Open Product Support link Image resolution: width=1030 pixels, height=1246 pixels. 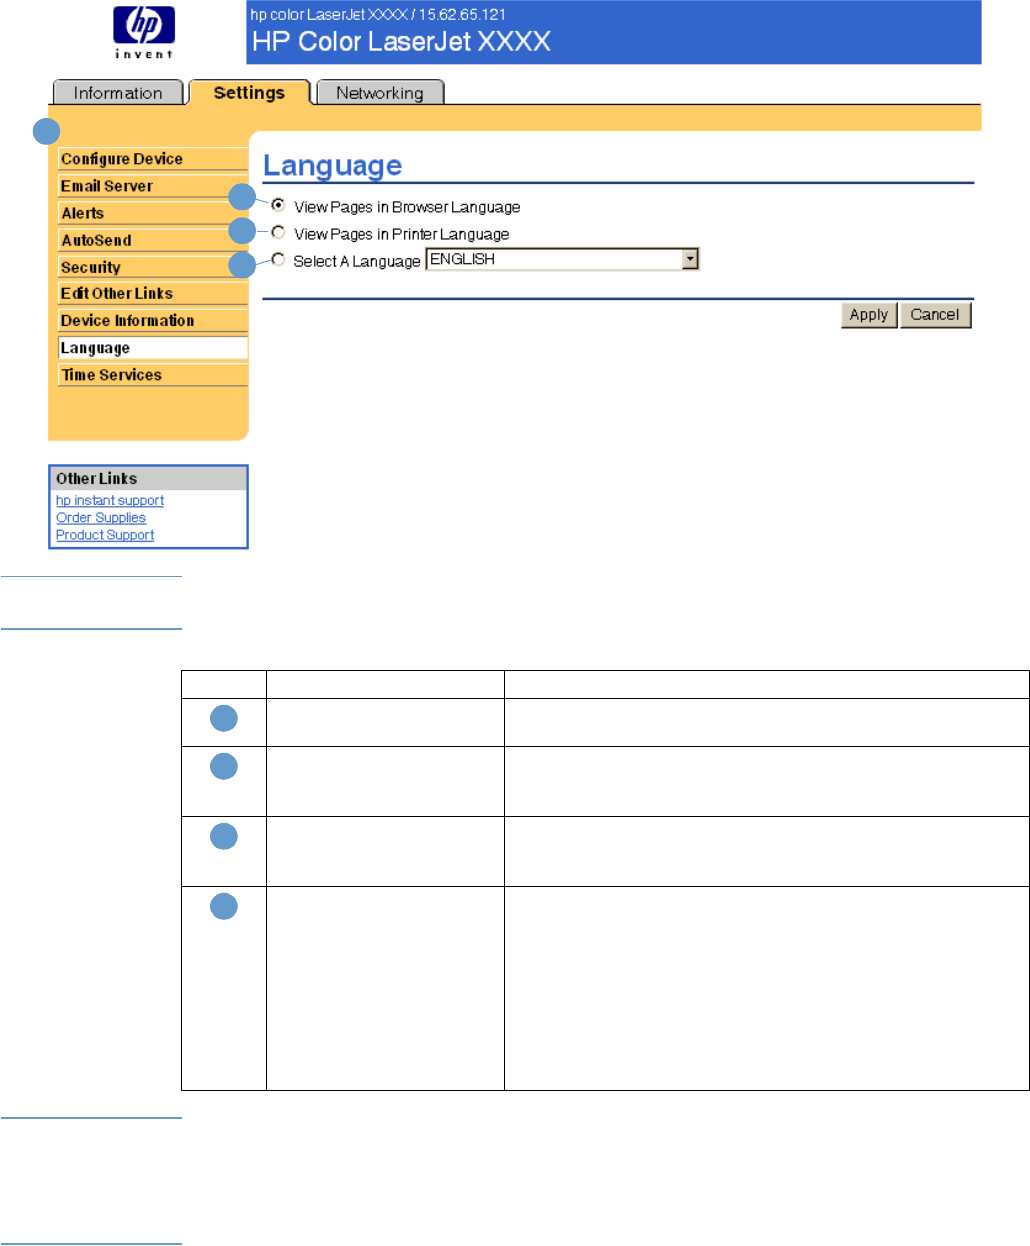tap(105, 535)
